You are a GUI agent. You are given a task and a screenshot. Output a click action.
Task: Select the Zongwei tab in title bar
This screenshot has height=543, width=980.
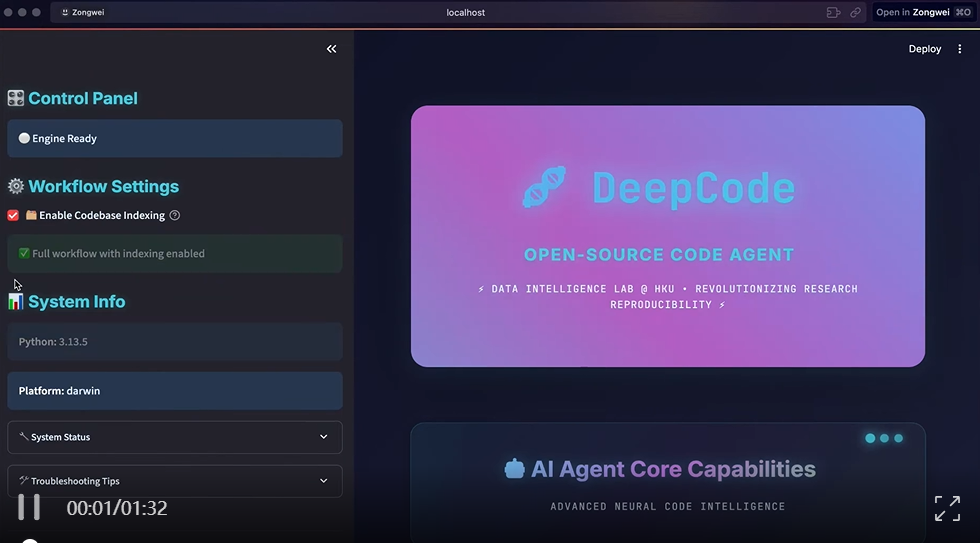82,12
